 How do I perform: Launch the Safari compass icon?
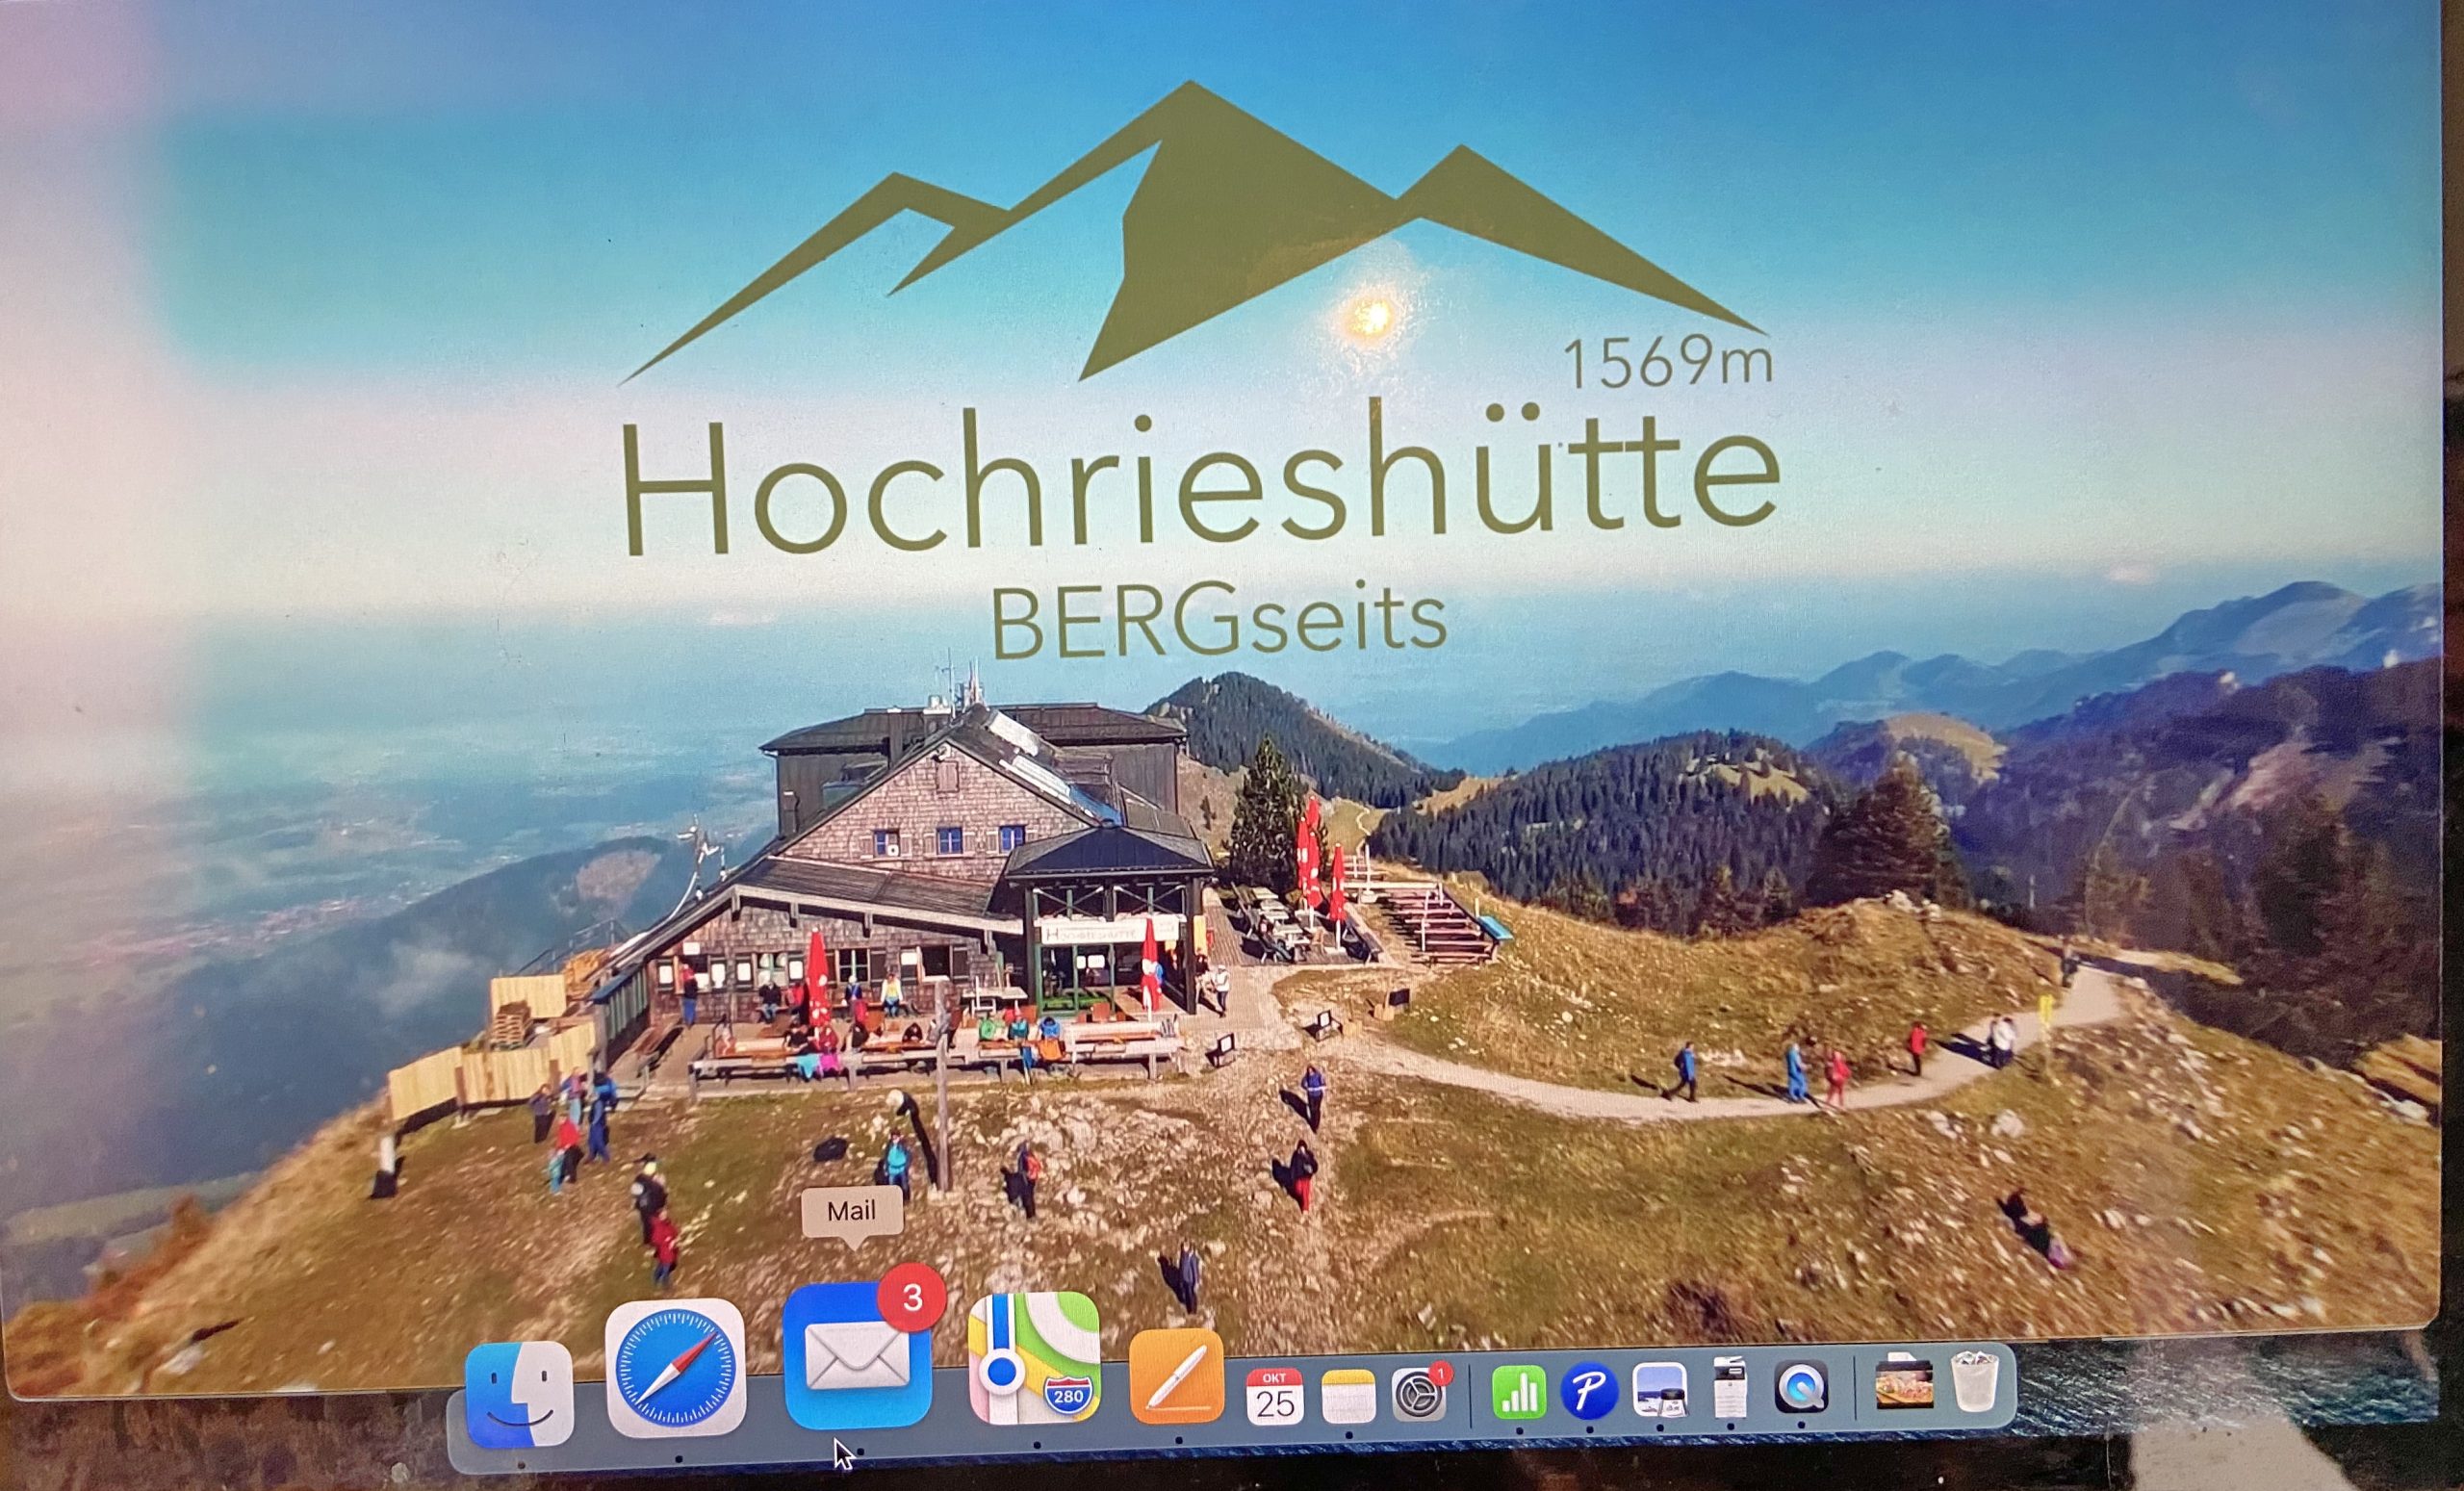coord(675,1368)
